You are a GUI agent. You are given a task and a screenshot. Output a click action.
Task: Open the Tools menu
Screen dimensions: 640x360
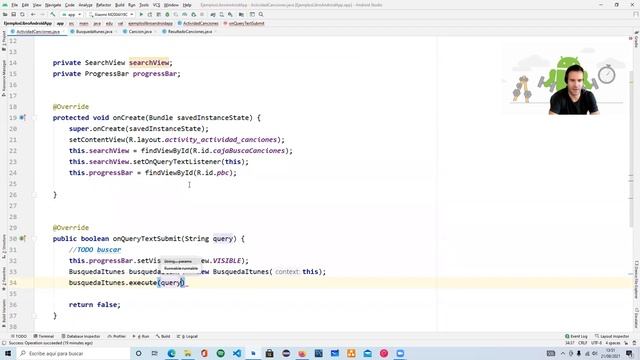[x=144, y=5]
